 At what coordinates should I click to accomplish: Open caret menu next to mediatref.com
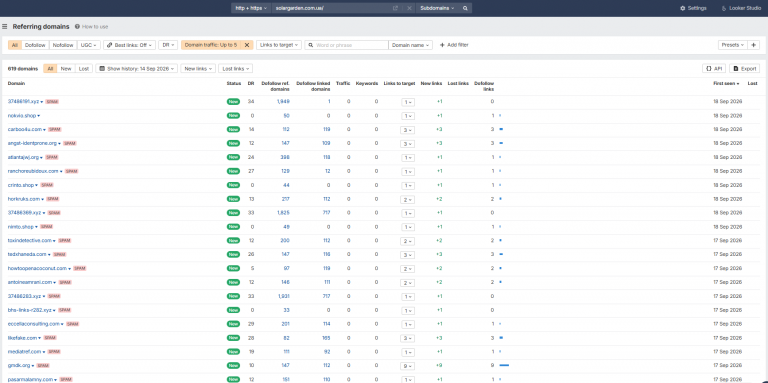tap(45, 352)
